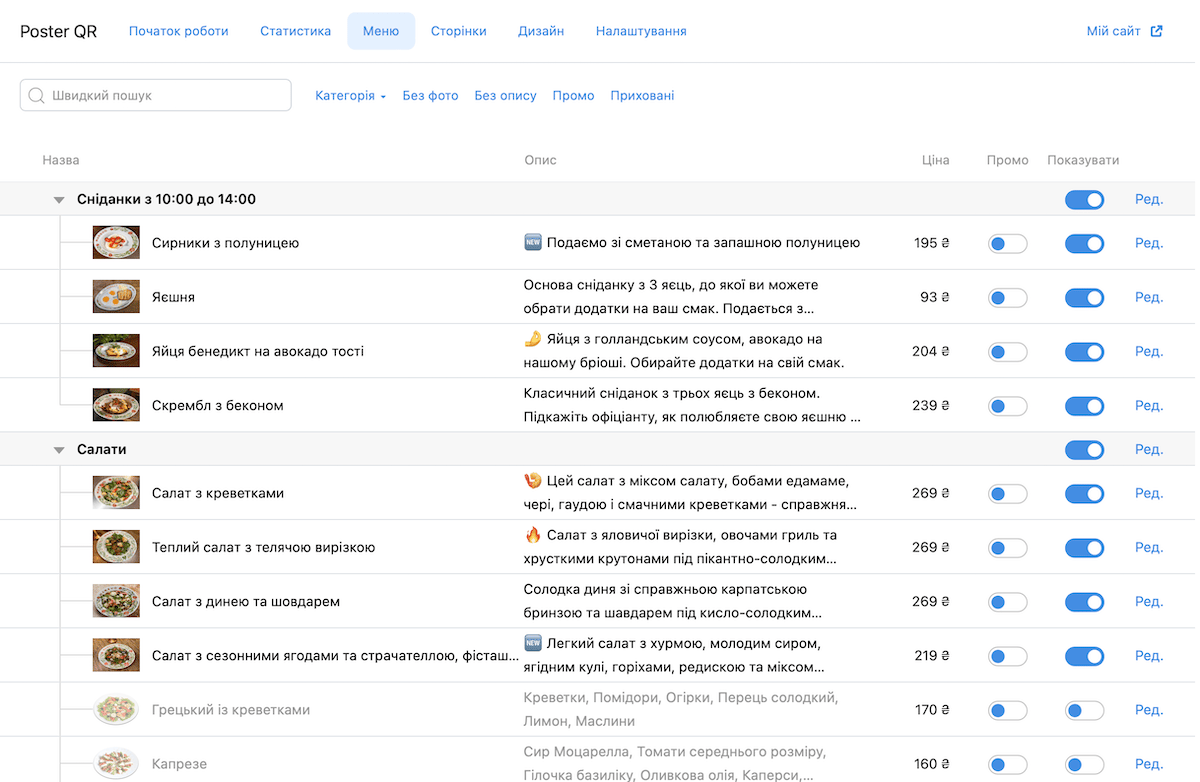This screenshot has width=1200, height=782.
Task: Click the Швидкий пошук search field
Action: 156,95
